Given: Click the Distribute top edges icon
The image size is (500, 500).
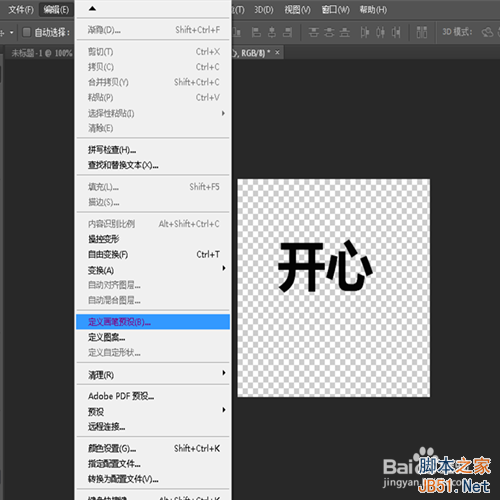Looking at the screenshot, I should (x=313, y=32).
